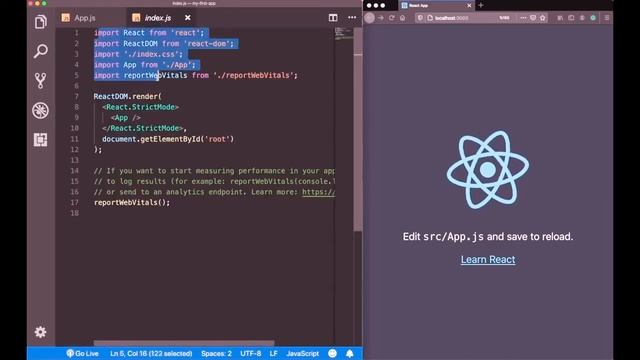Click on 'reportWebVitals();' on line 17
The width and height of the screenshot is (640, 360).
tap(132, 202)
